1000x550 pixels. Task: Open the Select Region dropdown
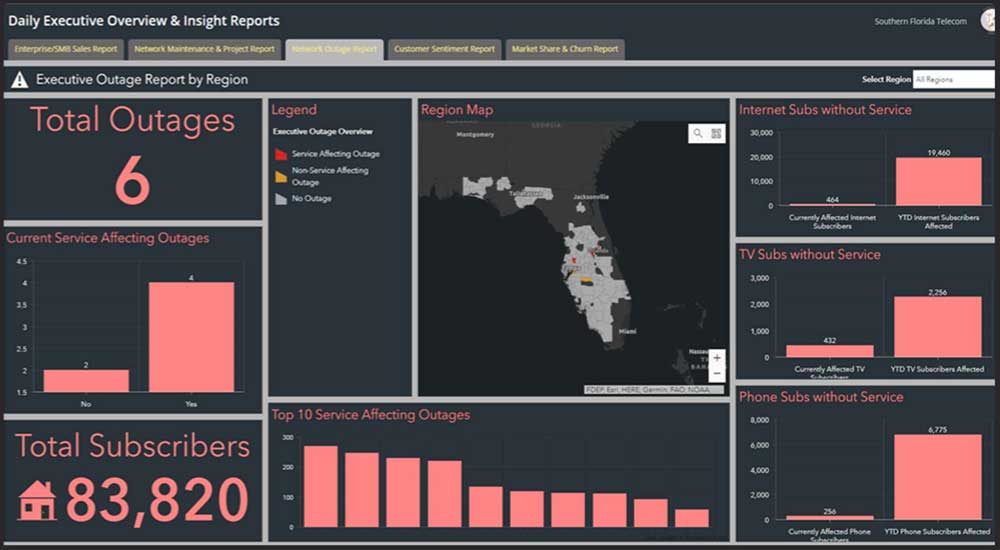point(953,79)
